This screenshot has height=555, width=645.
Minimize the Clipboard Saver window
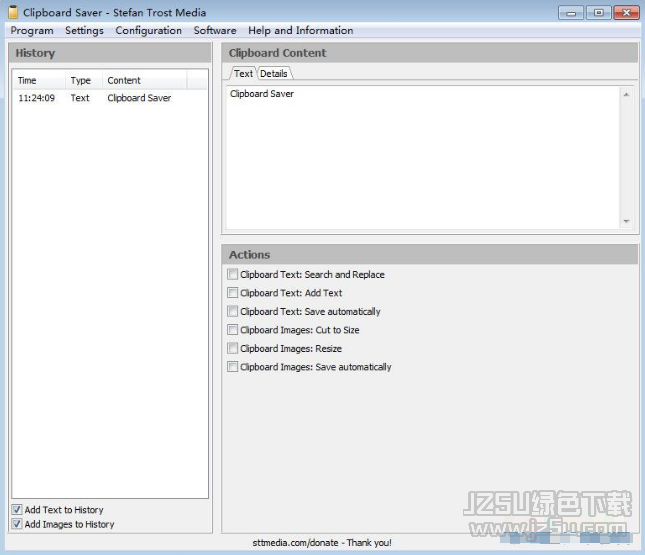[571, 13]
